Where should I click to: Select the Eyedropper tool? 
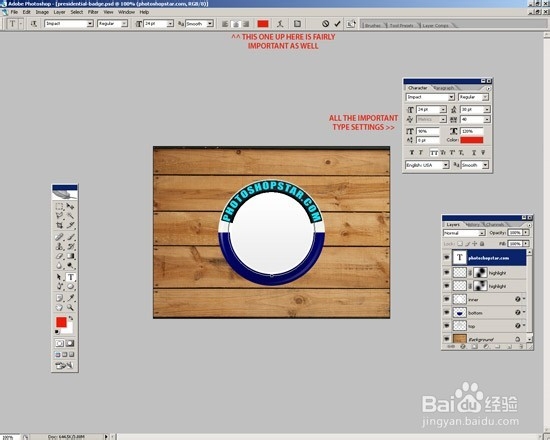click(71, 298)
